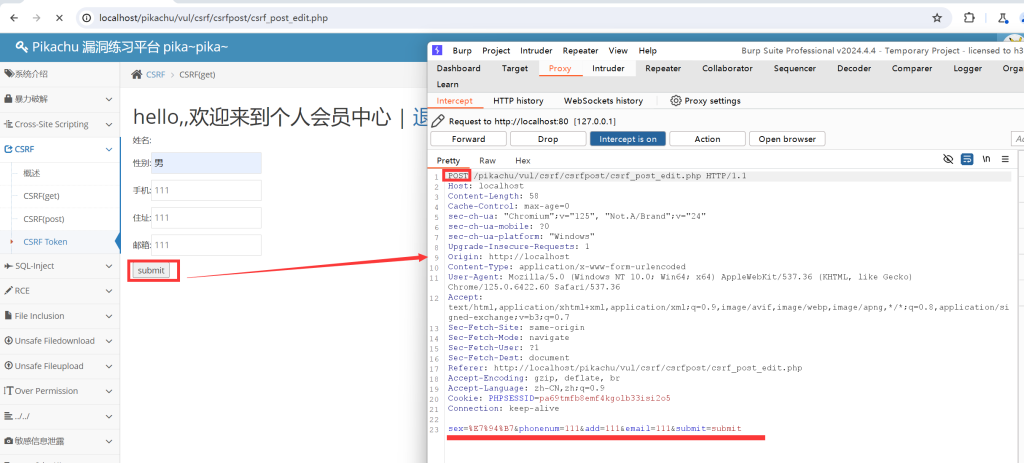The width and height of the screenshot is (1024, 463).
Task: Click the 邮箱 email input field
Action: point(206,245)
